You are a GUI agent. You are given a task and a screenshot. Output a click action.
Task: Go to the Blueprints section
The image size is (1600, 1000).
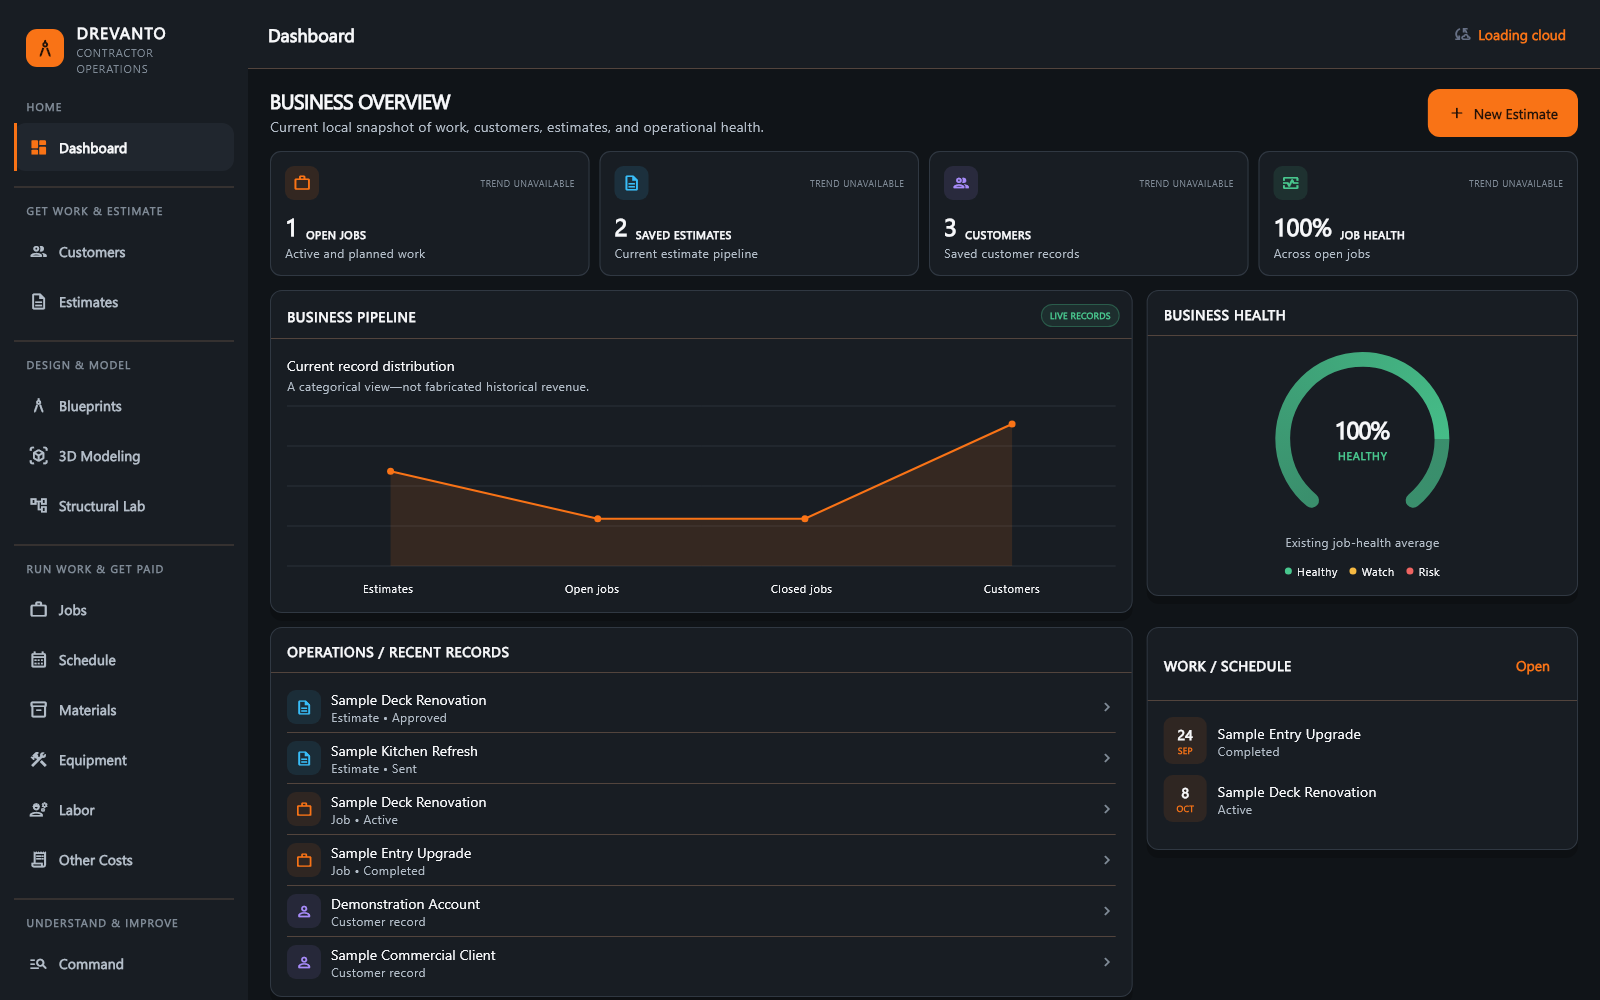124,406
